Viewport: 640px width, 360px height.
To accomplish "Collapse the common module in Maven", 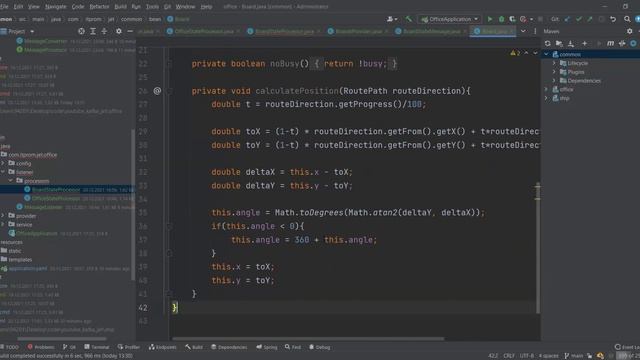I will [x=546, y=54].
